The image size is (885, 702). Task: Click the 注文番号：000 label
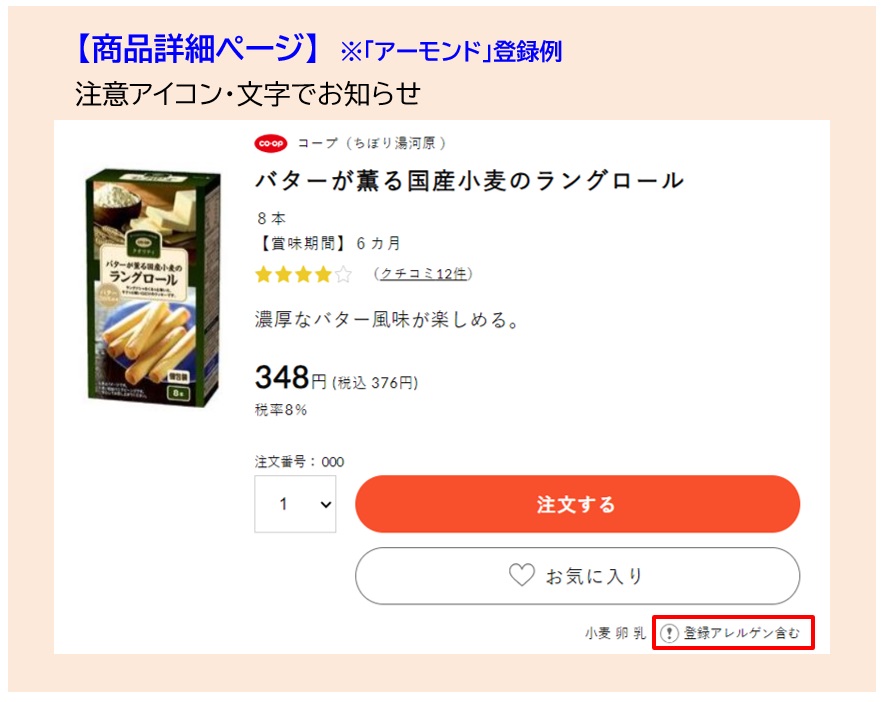pos(300,462)
